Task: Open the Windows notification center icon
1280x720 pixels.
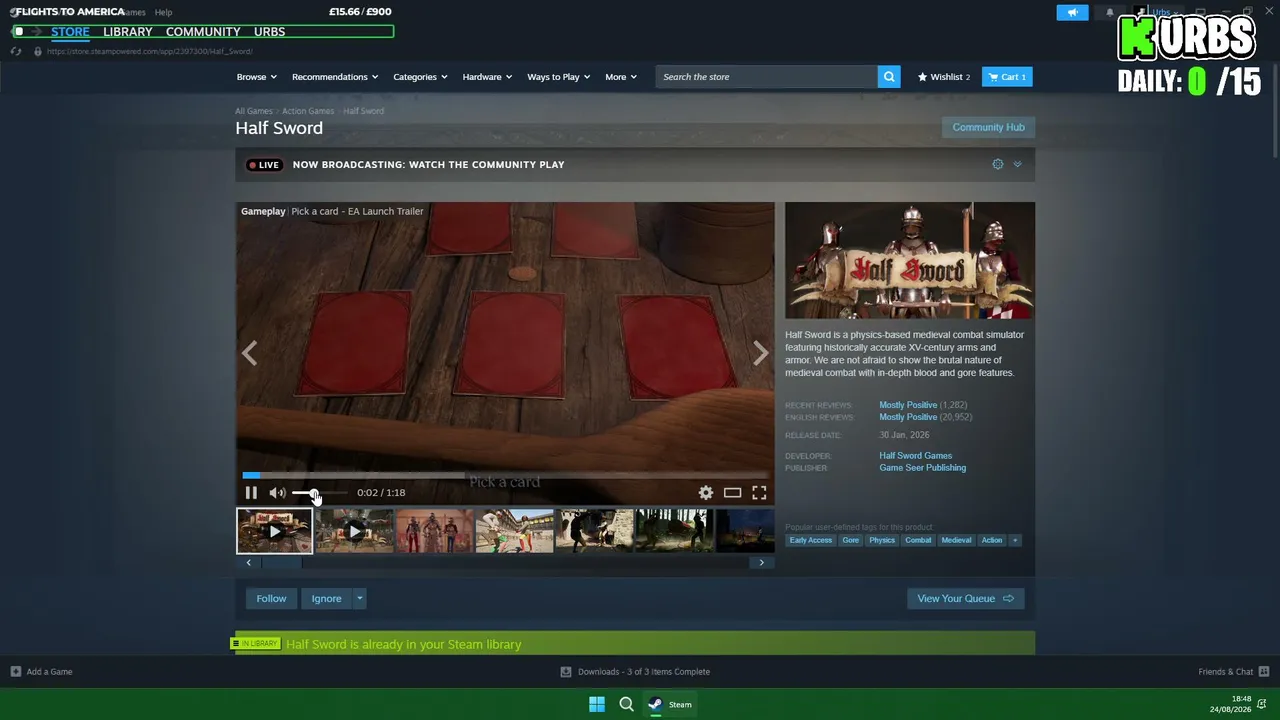Action: (1262, 704)
